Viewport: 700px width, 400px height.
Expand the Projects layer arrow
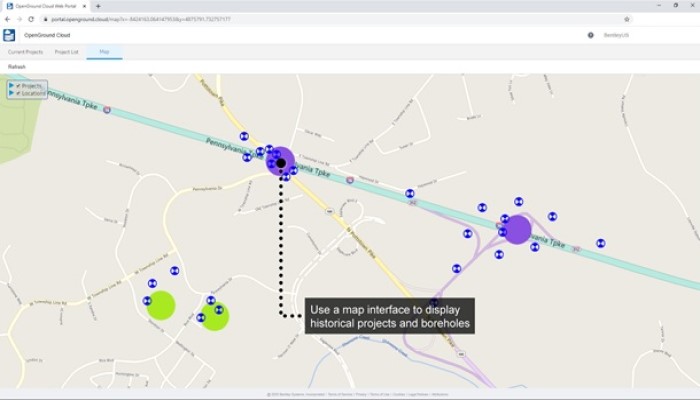(x=11, y=86)
